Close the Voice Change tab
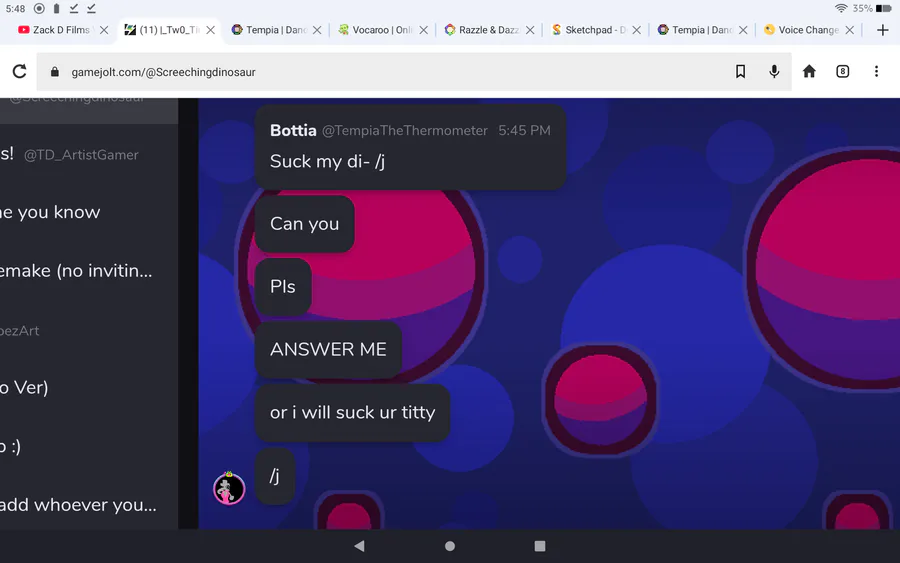 point(849,30)
